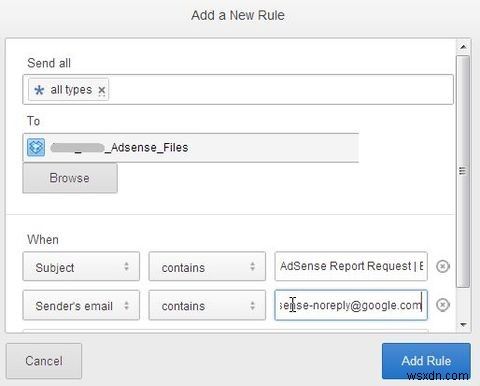Click the 'To' label
Viewport: 480px width, 386px height.
click(34, 121)
